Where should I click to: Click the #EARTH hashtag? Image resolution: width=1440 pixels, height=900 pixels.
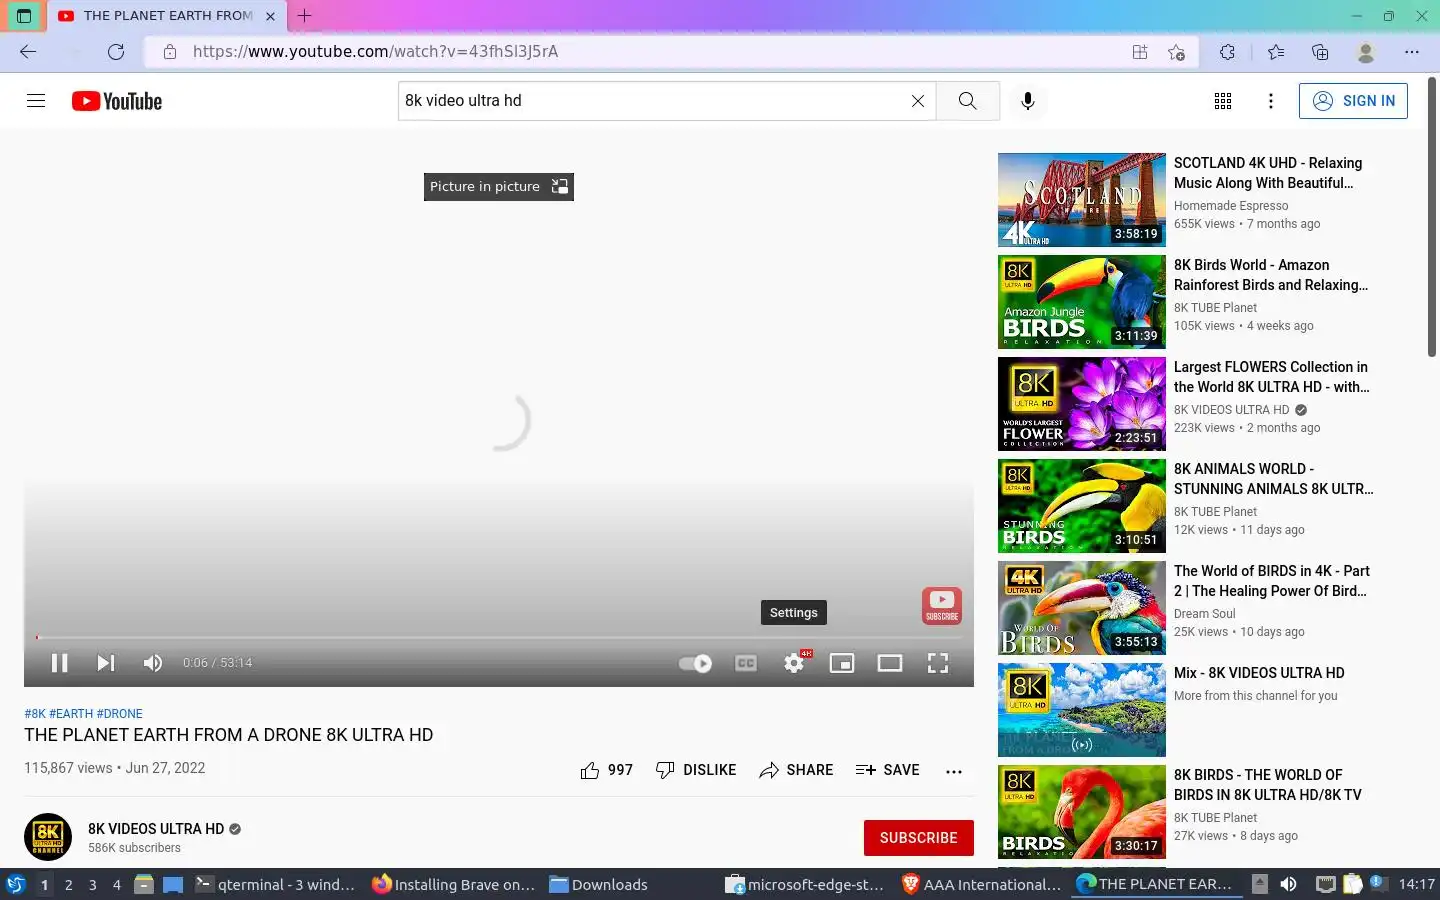click(x=71, y=714)
